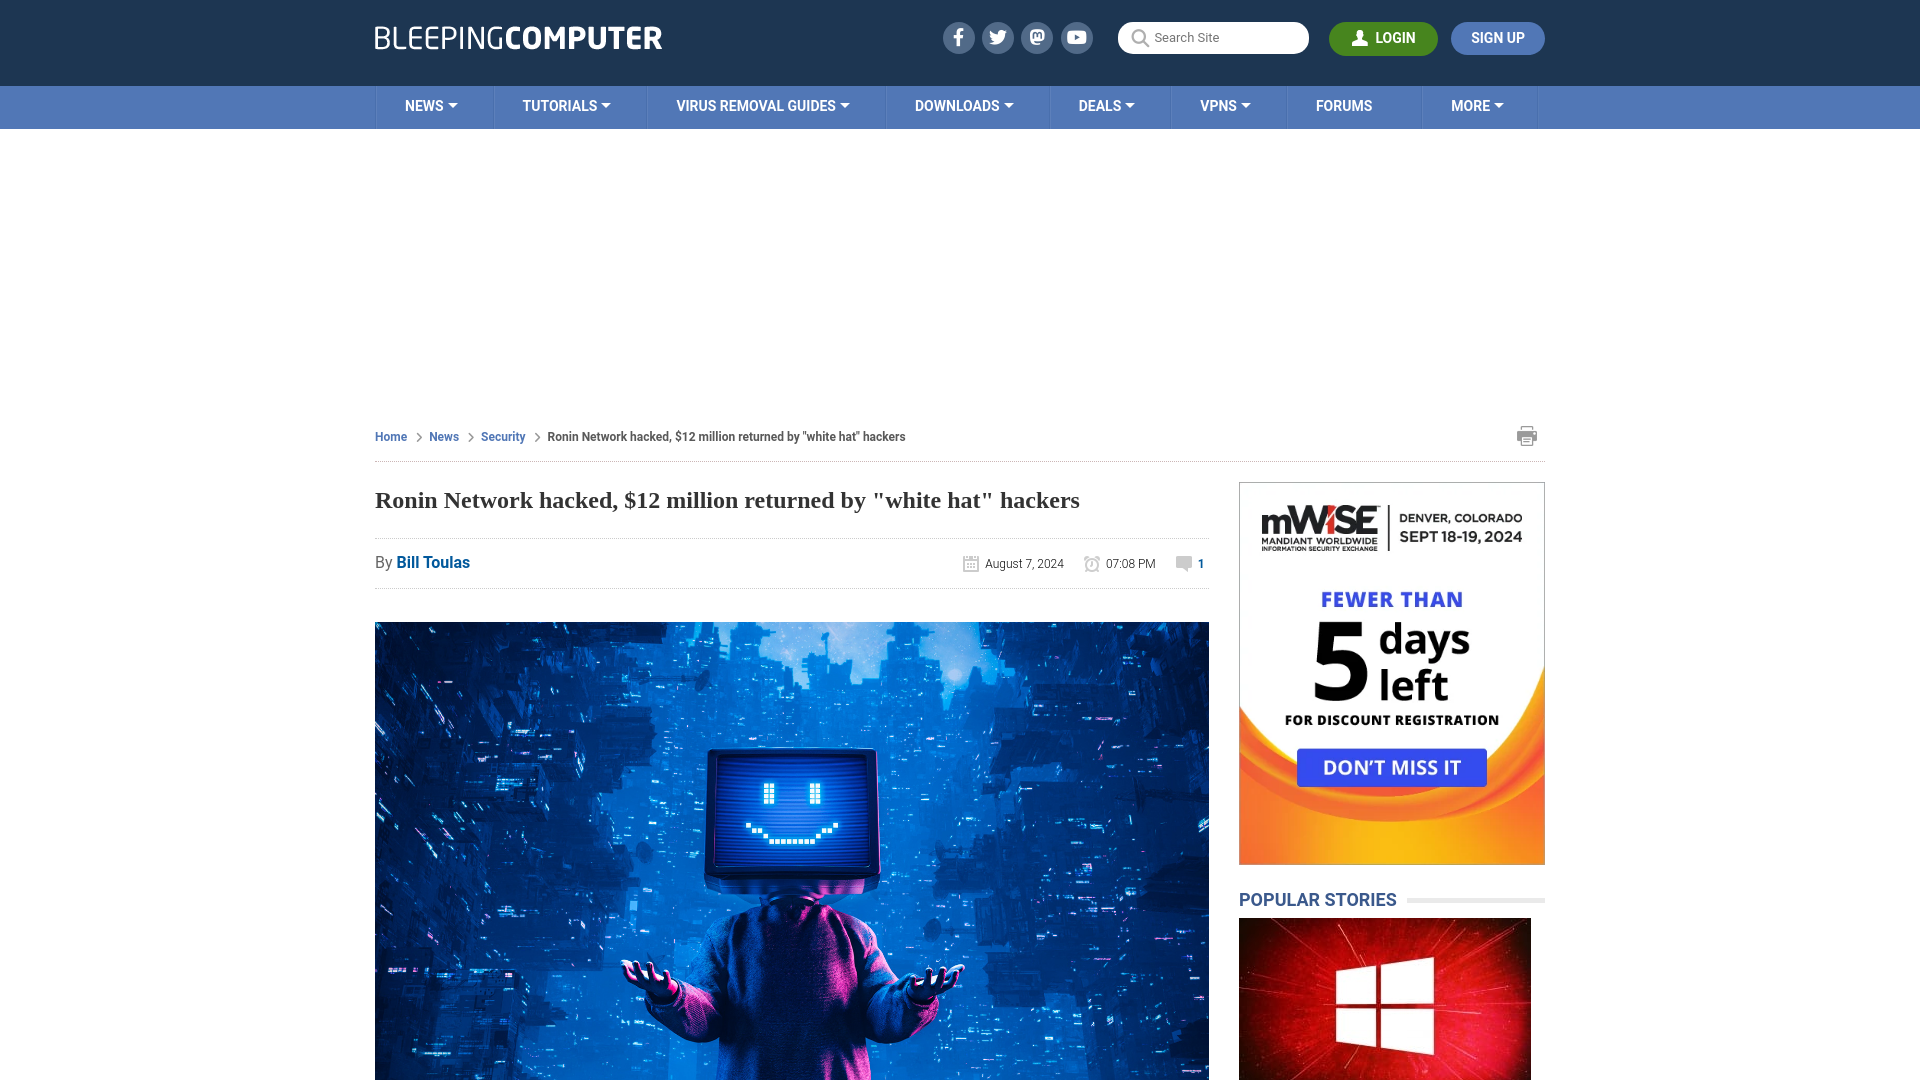The height and width of the screenshot is (1080, 1920).
Task: Click the Home breadcrumb link
Action: [390, 436]
